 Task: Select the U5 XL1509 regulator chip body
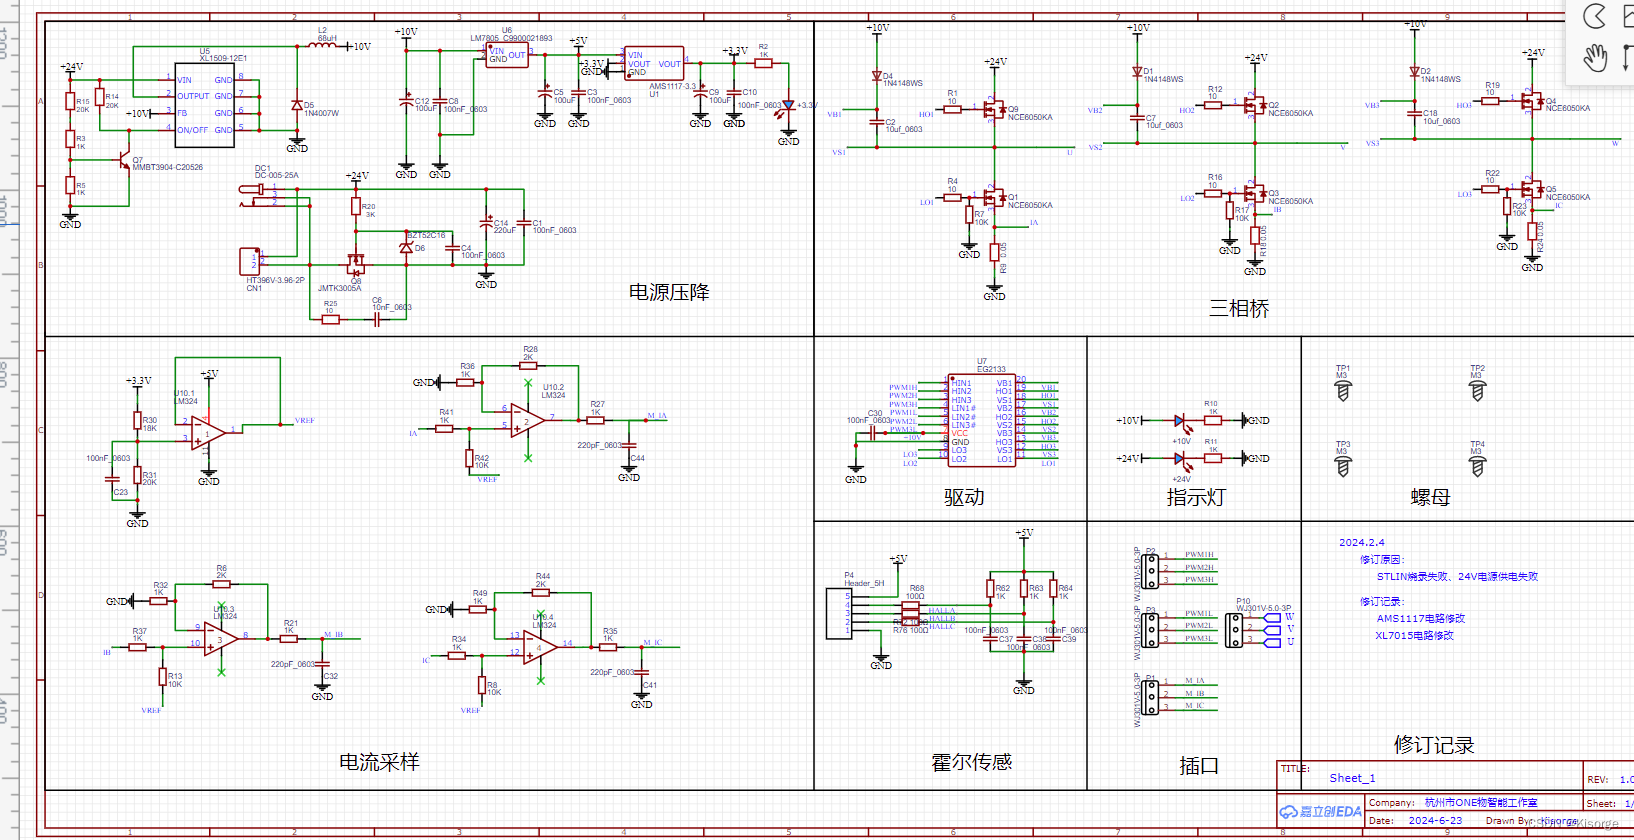[205, 105]
